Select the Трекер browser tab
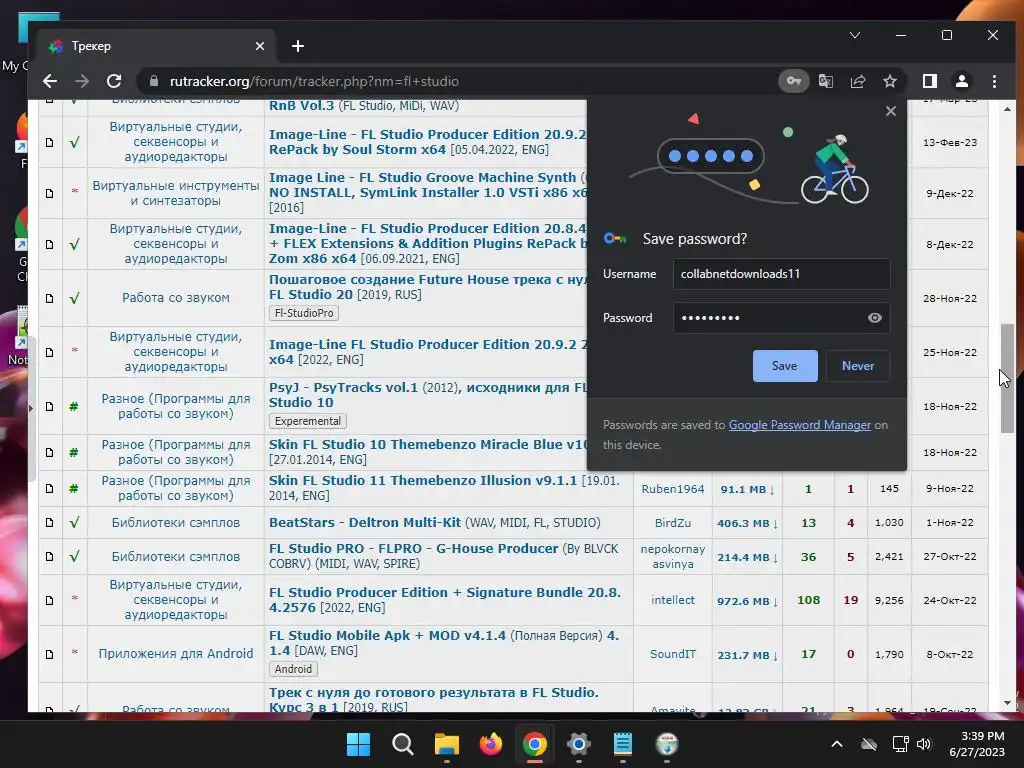 tap(155, 46)
